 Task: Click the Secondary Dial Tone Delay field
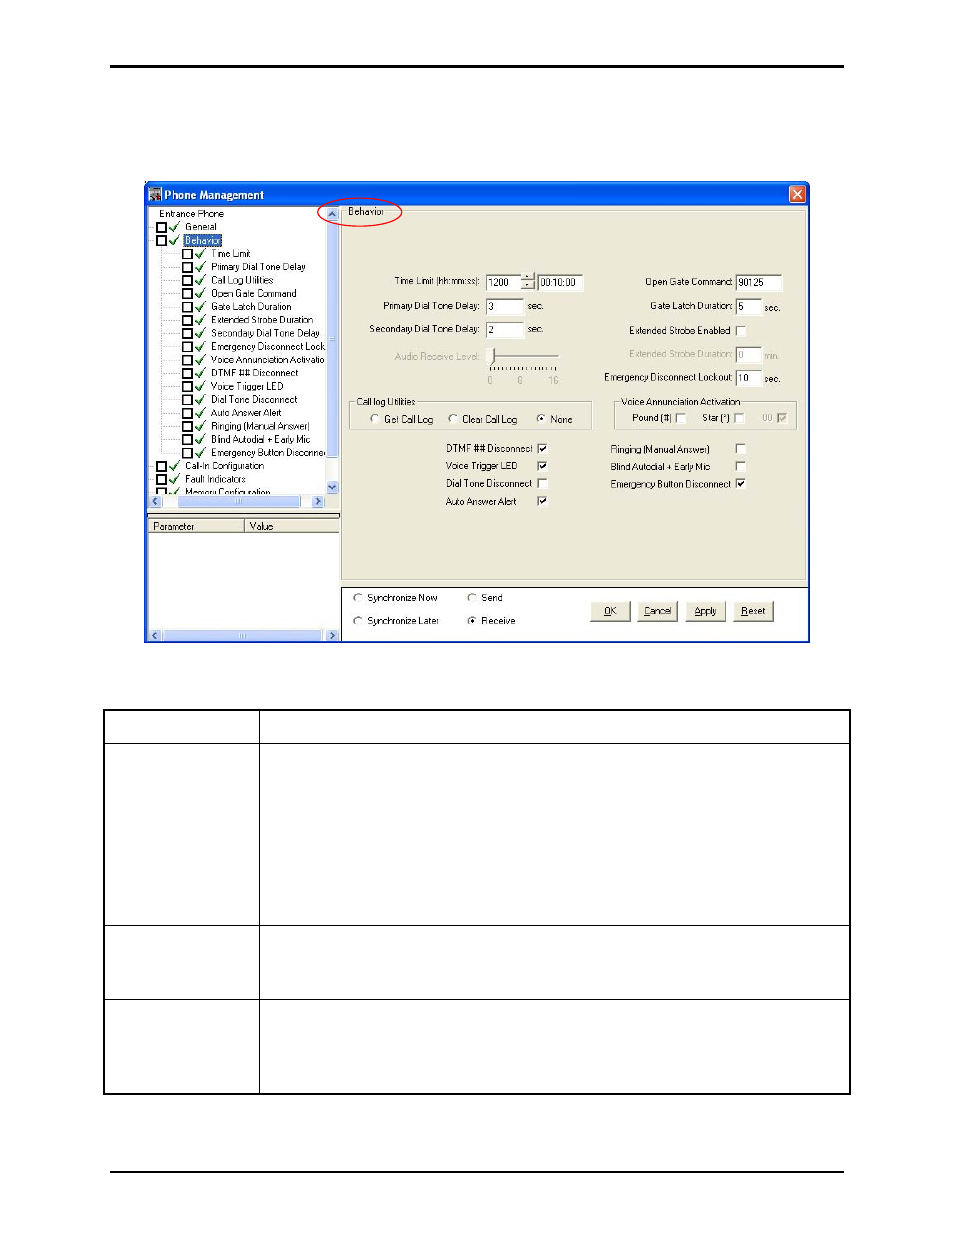505,329
